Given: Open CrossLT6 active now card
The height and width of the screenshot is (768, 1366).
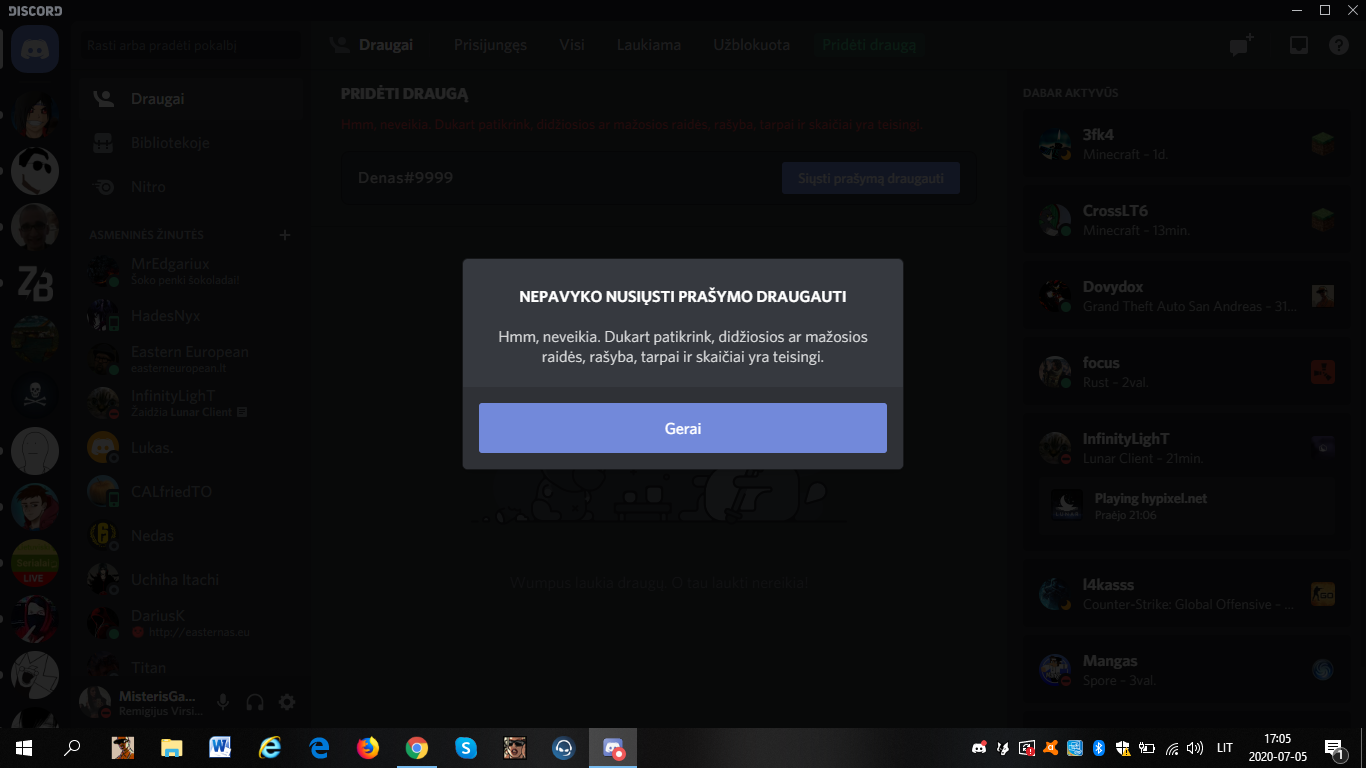Looking at the screenshot, I should 1186,221.
